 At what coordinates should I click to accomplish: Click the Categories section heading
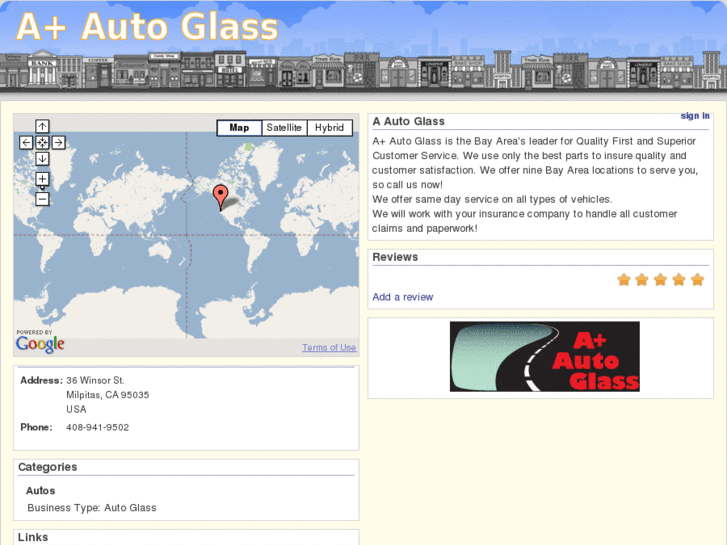pos(48,467)
